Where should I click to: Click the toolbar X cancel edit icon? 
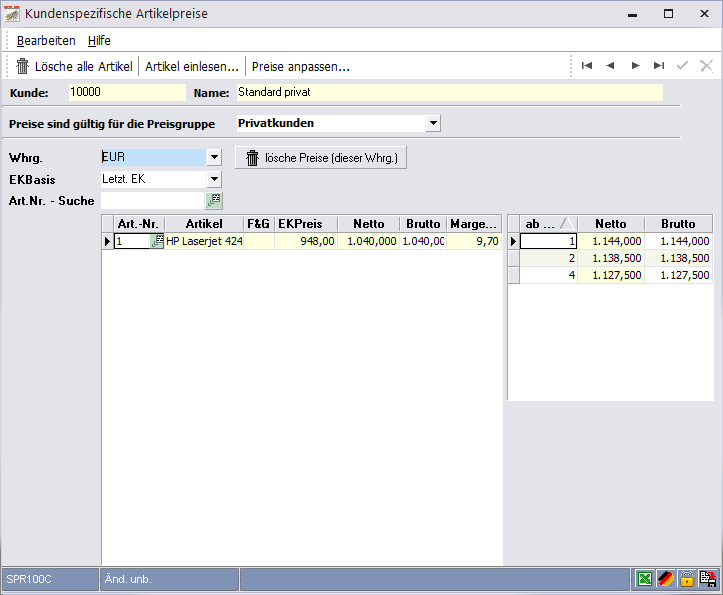click(706, 65)
